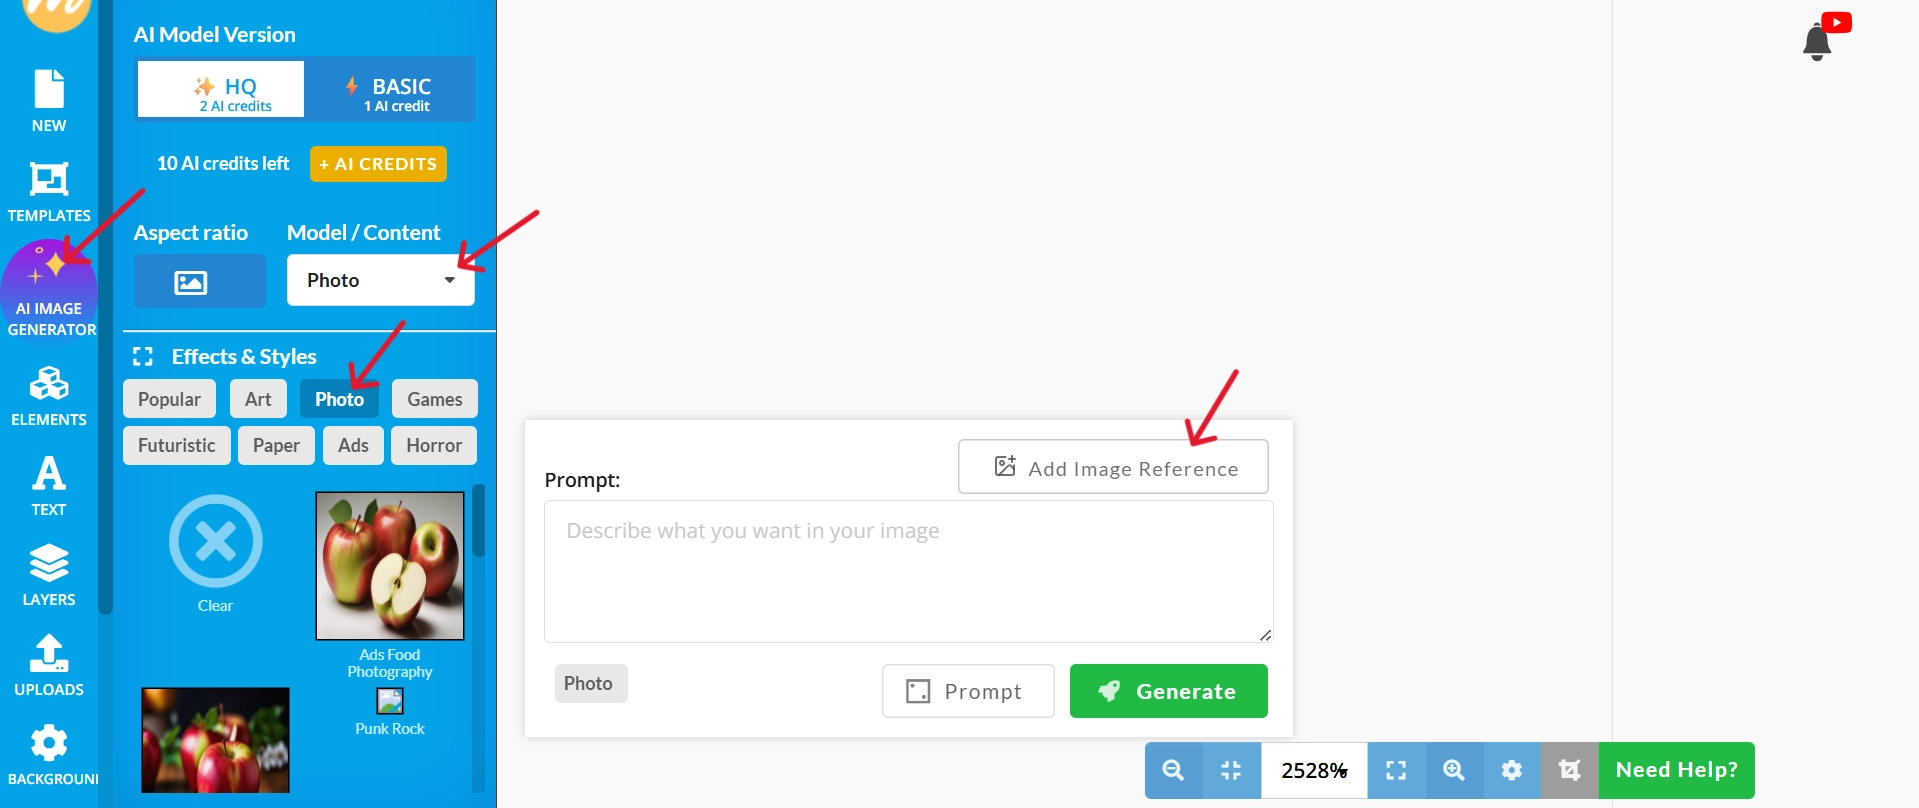
Task: Open the Model/Content Photo dropdown
Action: click(x=380, y=280)
